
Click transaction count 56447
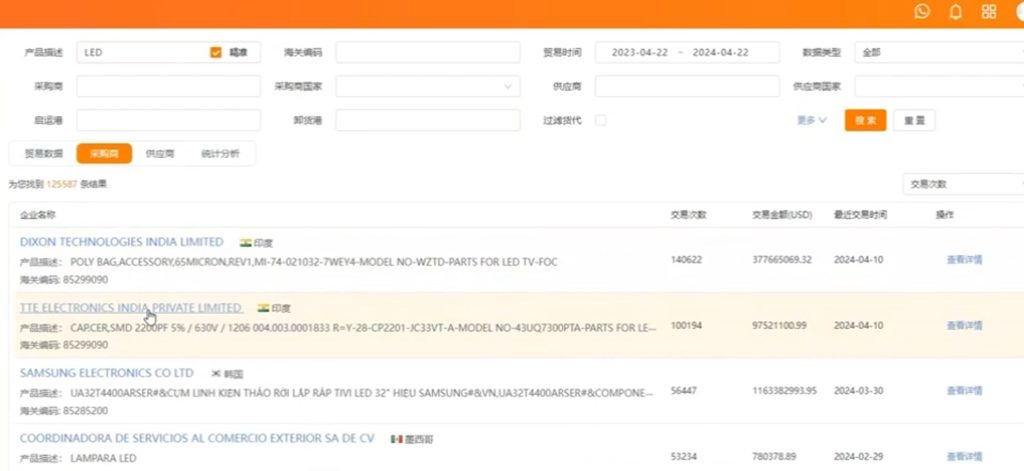point(684,391)
